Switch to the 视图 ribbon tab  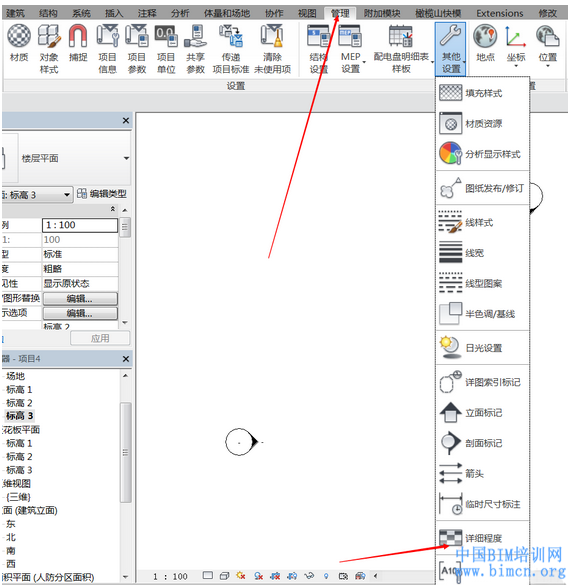pos(307,13)
